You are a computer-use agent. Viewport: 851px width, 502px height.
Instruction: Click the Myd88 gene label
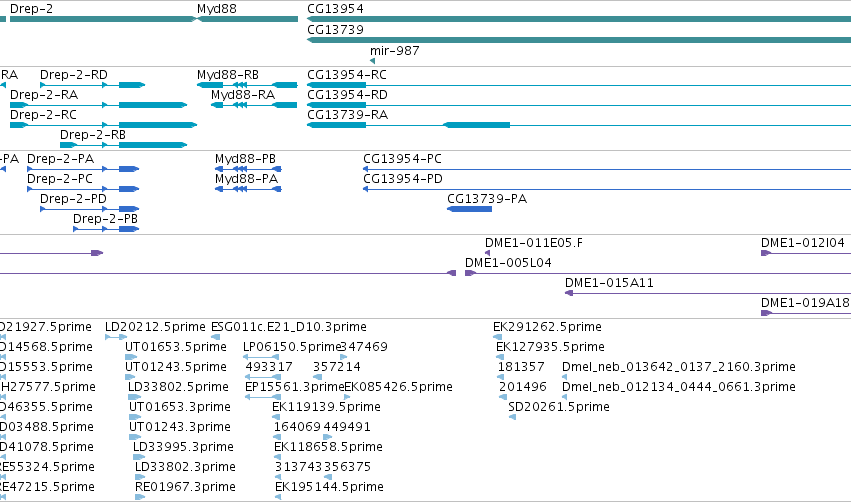(217, 9)
